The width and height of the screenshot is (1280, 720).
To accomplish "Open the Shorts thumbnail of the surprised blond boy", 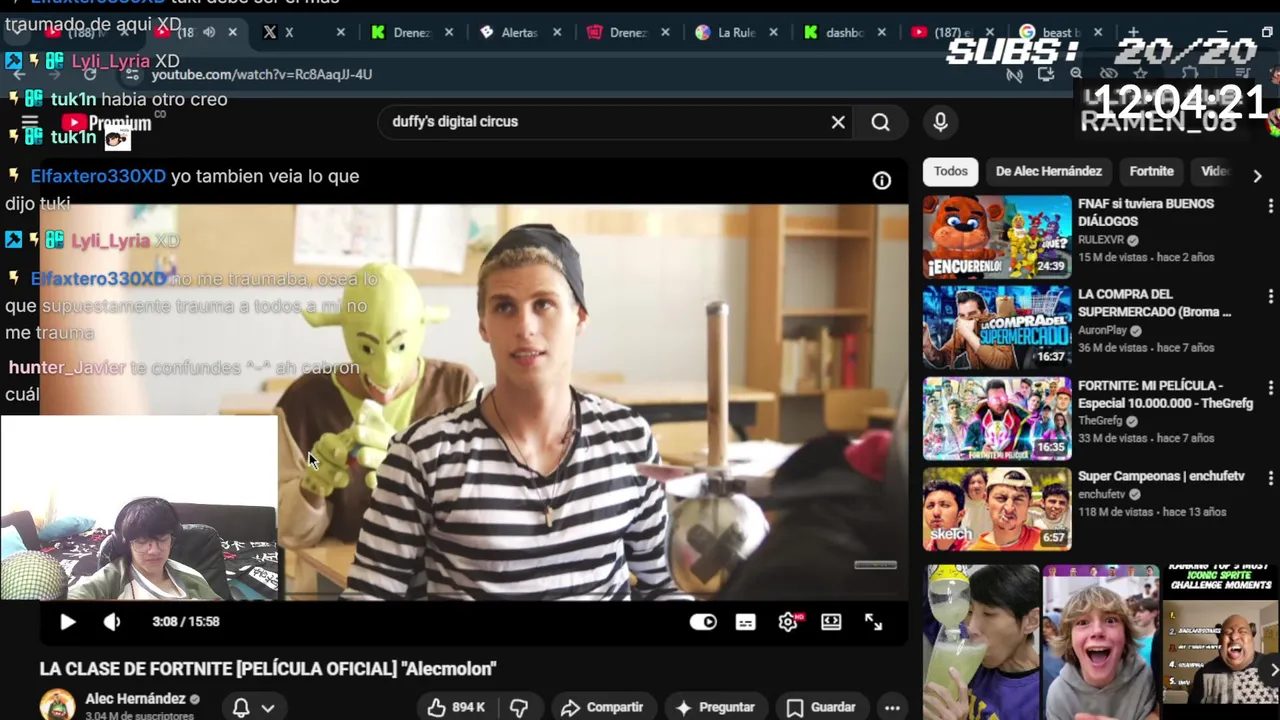I will coord(1101,642).
